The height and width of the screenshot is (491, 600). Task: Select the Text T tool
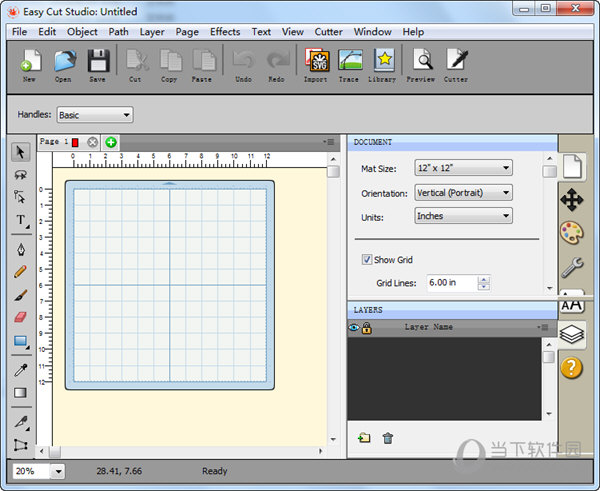click(21, 220)
